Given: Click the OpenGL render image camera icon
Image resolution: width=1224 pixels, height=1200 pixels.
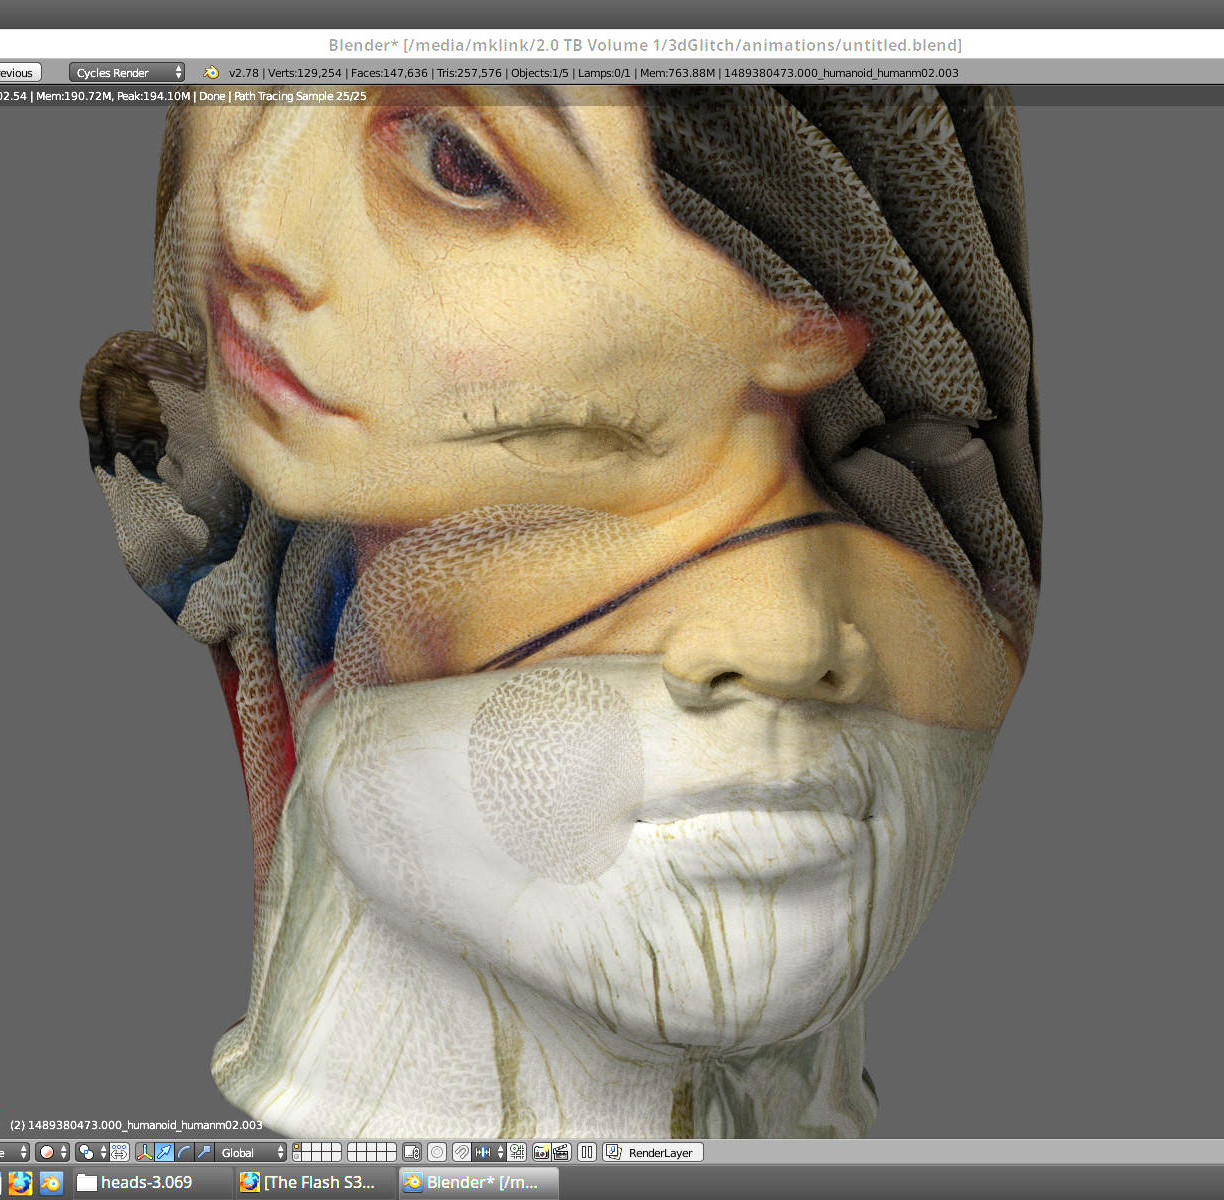Looking at the screenshot, I should point(541,1152).
